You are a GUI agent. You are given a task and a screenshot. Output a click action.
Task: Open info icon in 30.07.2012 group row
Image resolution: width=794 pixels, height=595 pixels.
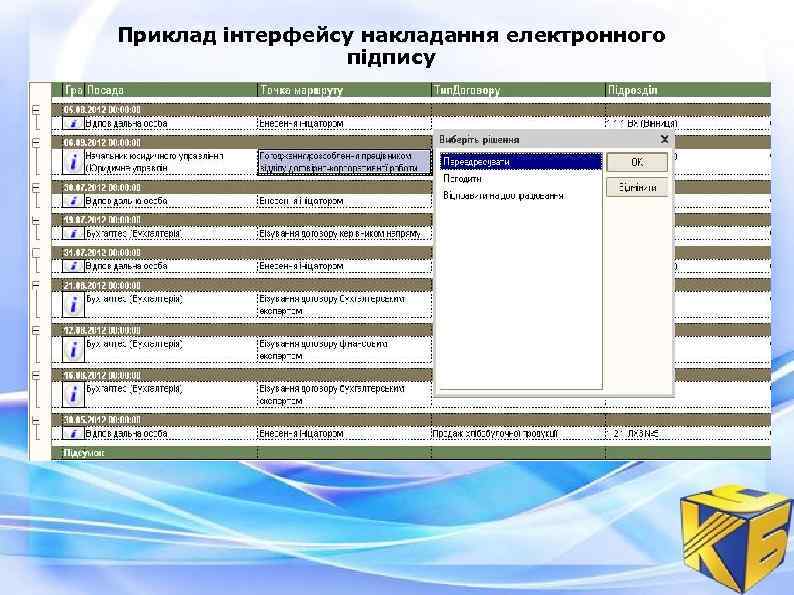click(73, 201)
